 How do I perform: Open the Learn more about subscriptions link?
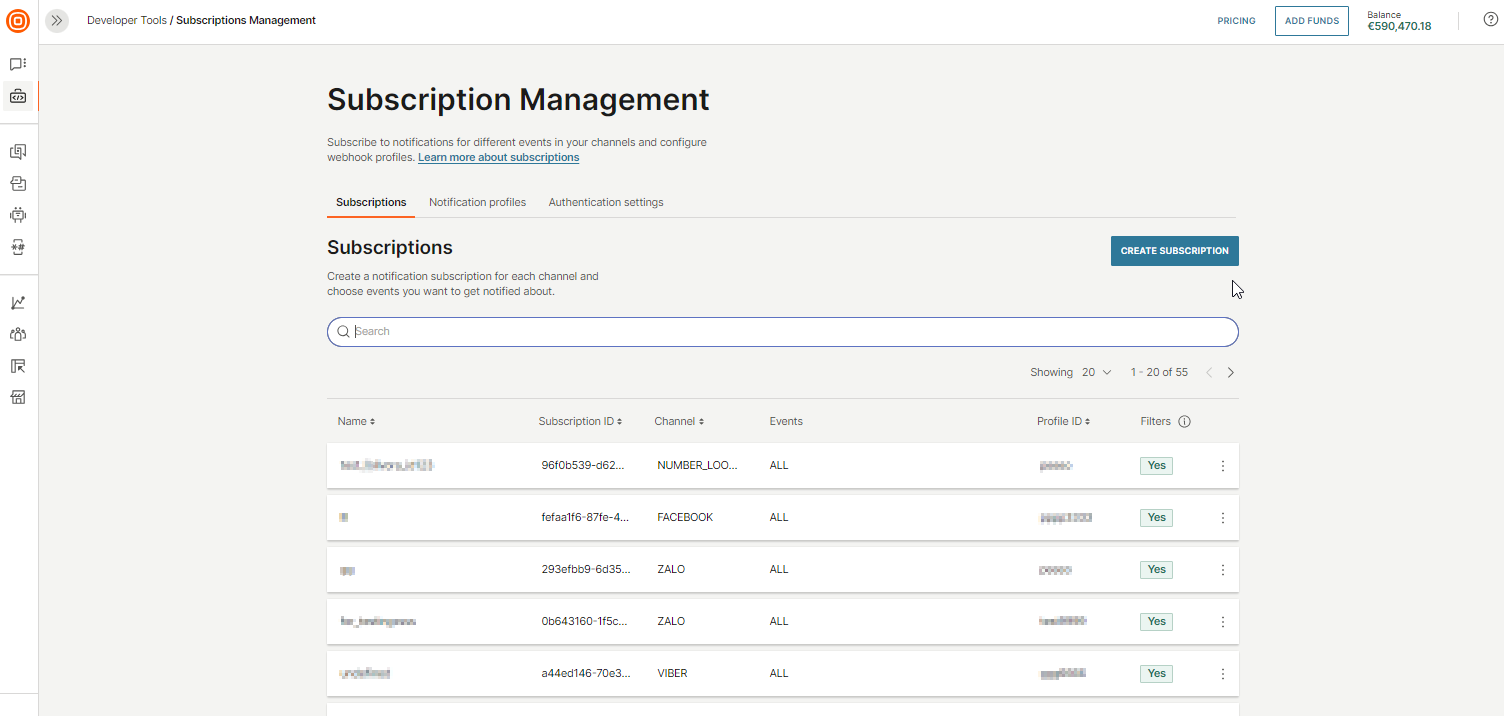click(x=498, y=157)
